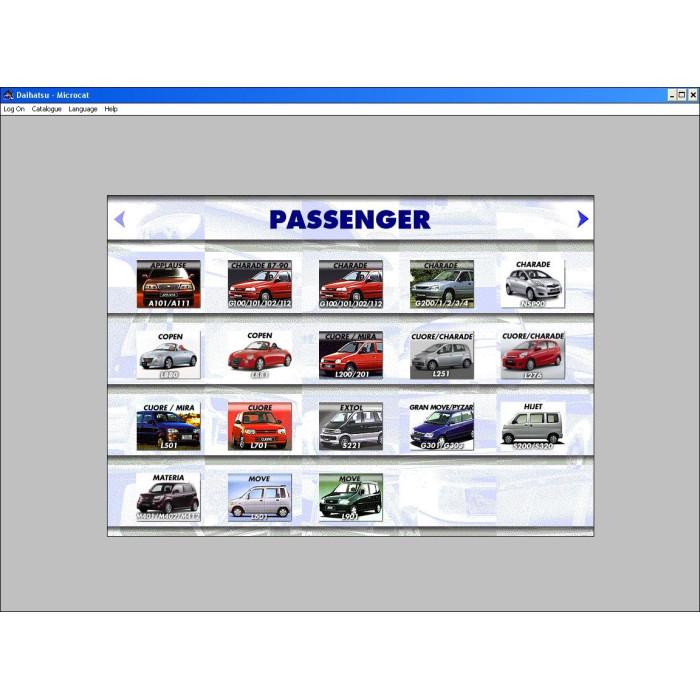Select the red Copen L881
The width and height of the screenshot is (700, 700).
[x=259, y=355]
